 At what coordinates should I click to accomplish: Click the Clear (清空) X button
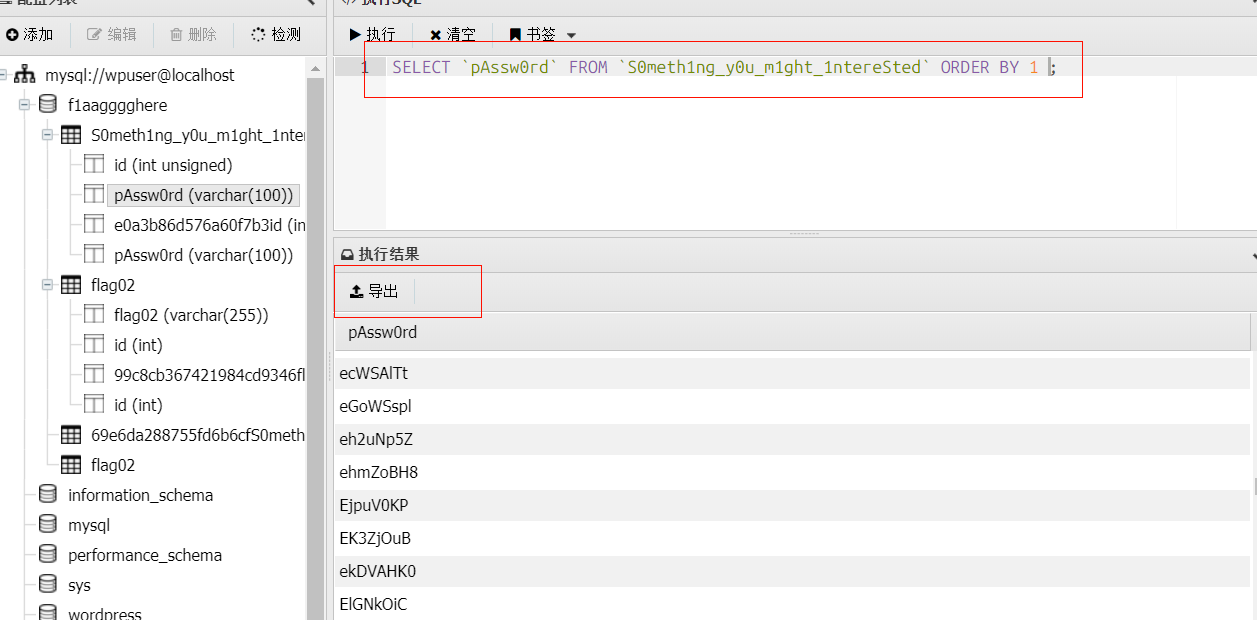[x=436, y=35]
